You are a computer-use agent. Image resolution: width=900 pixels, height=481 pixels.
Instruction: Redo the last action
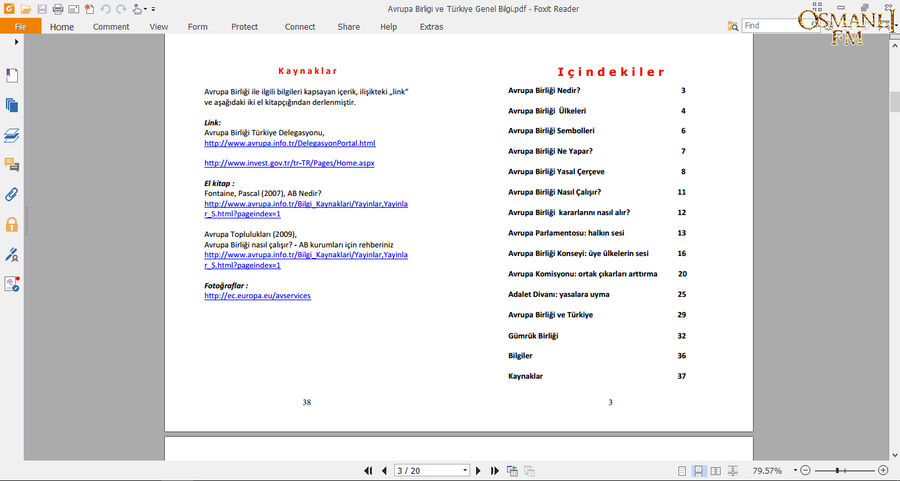pos(121,9)
